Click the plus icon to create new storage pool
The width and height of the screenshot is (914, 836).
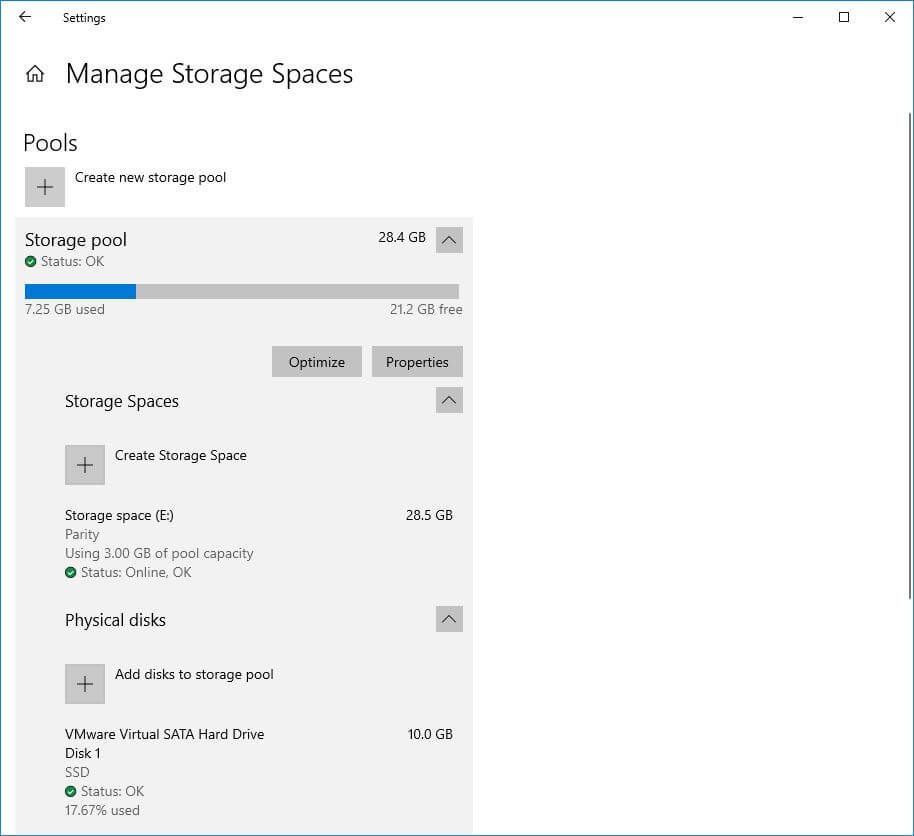click(x=44, y=187)
